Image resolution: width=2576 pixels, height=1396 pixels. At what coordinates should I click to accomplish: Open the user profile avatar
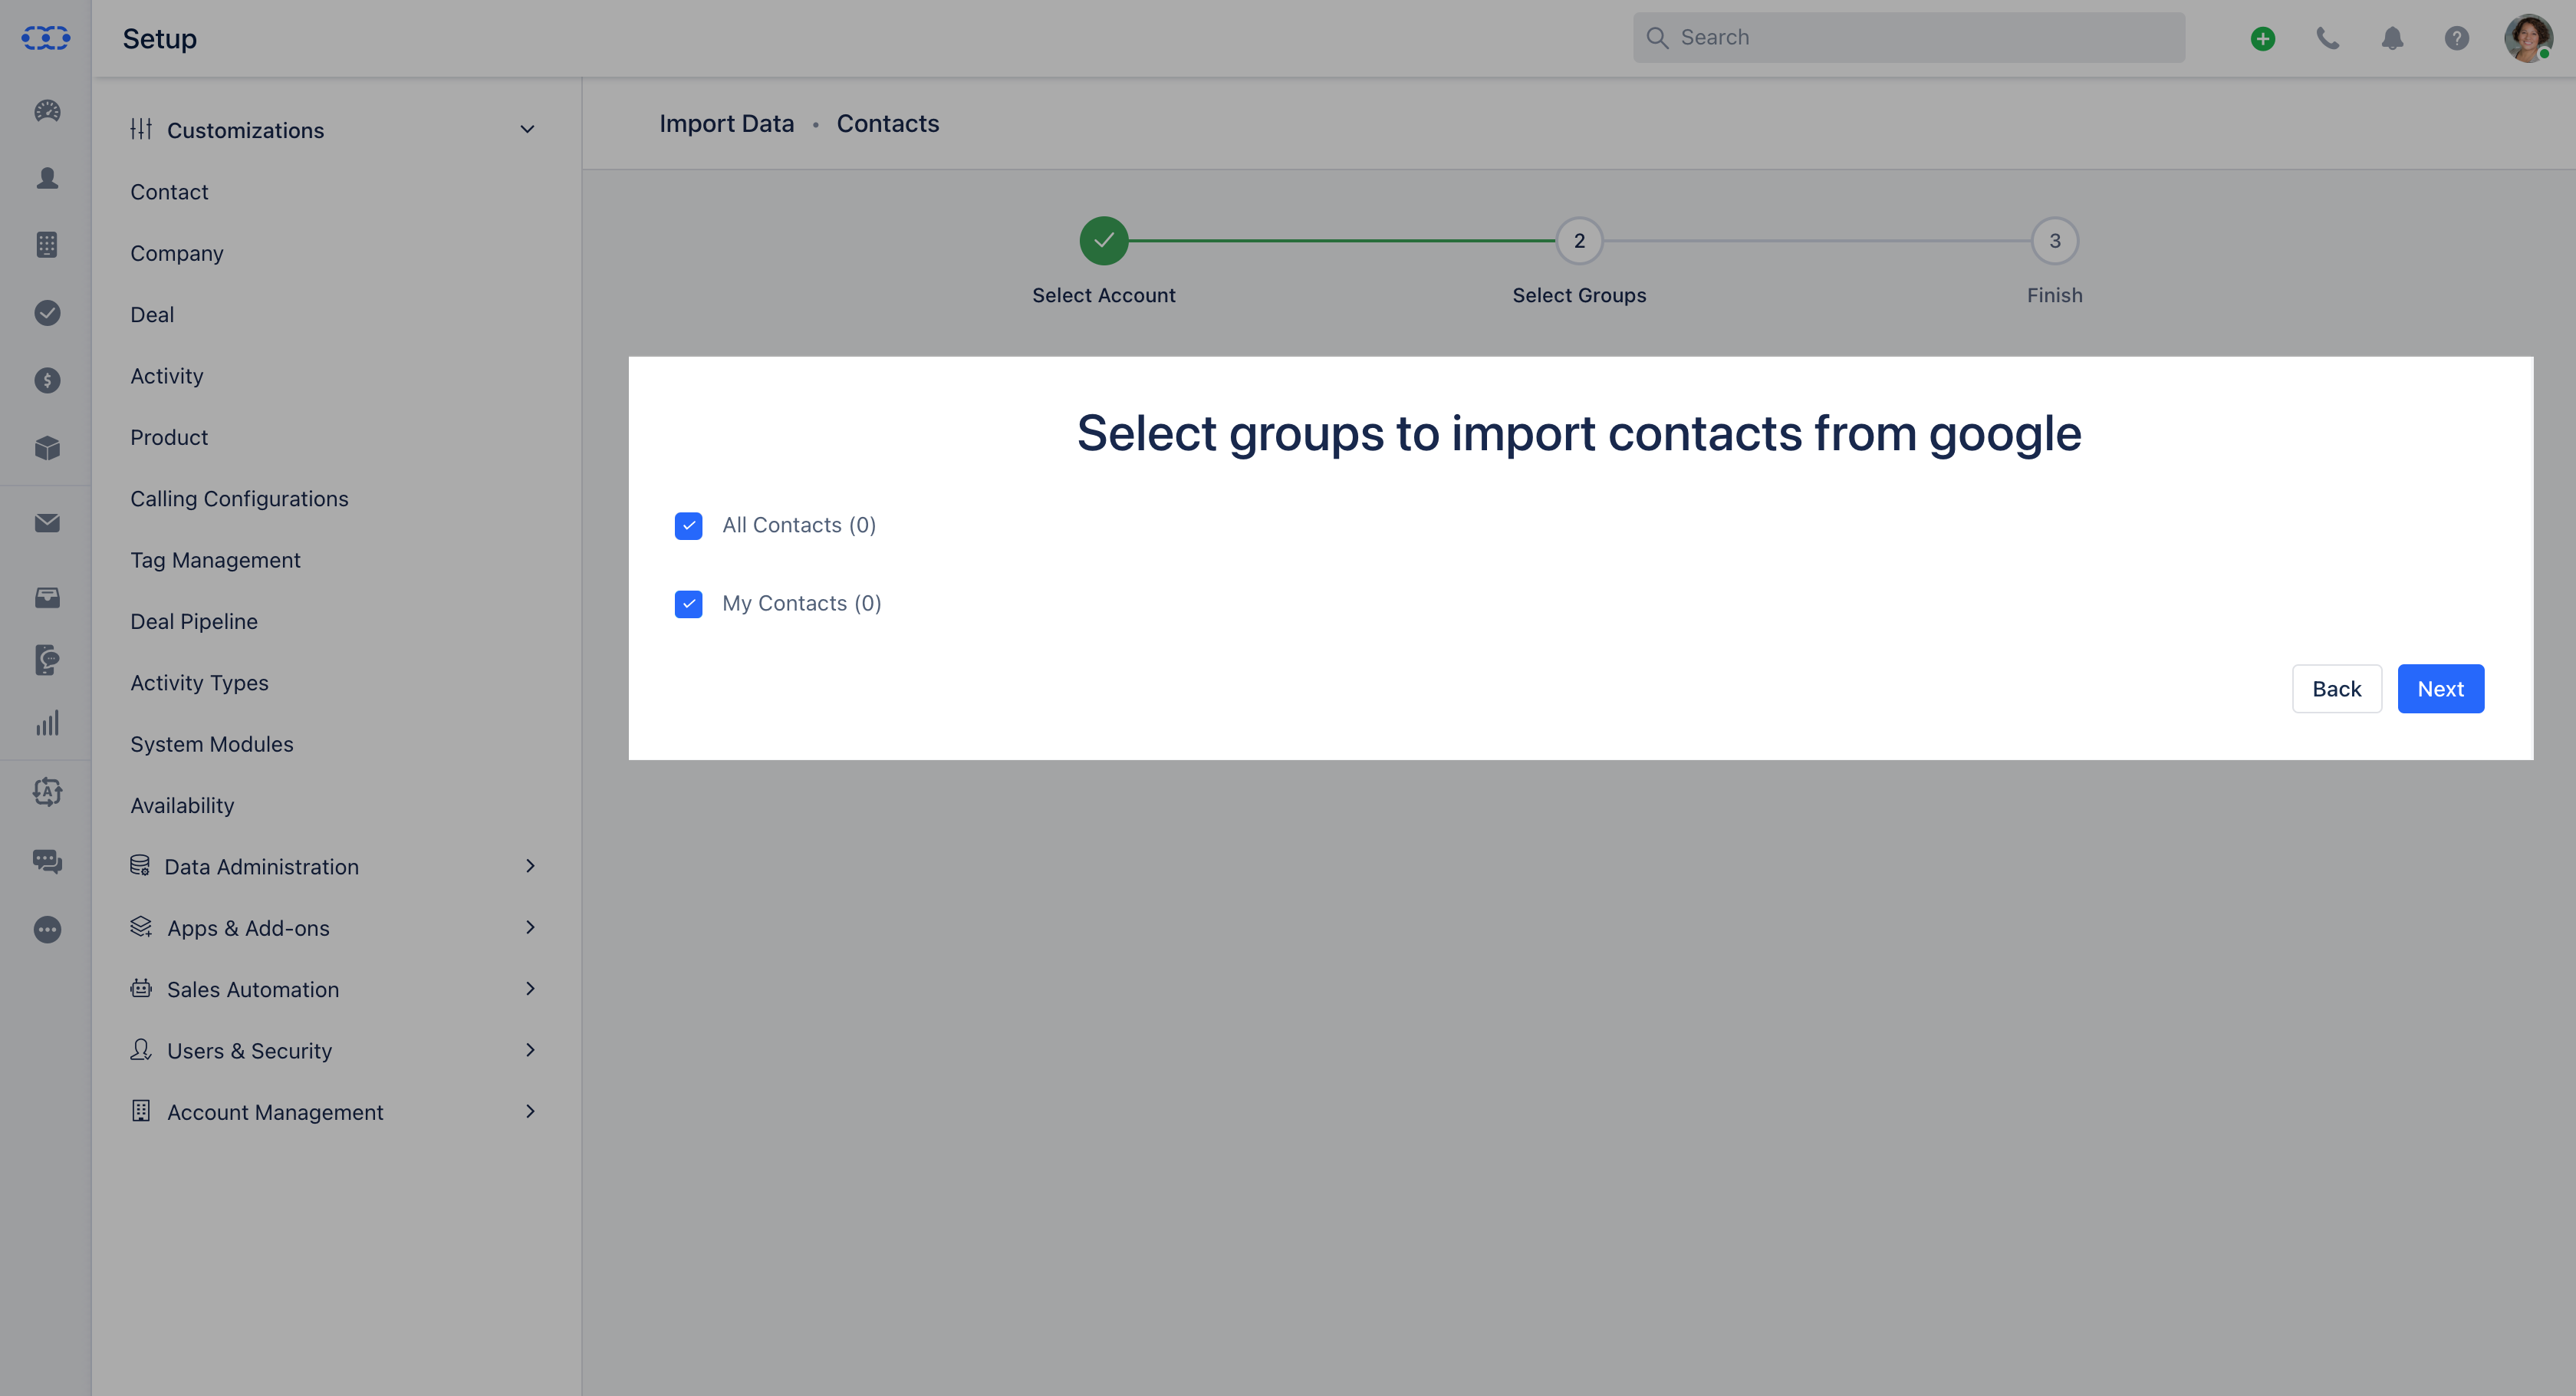click(x=2528, y=38)
